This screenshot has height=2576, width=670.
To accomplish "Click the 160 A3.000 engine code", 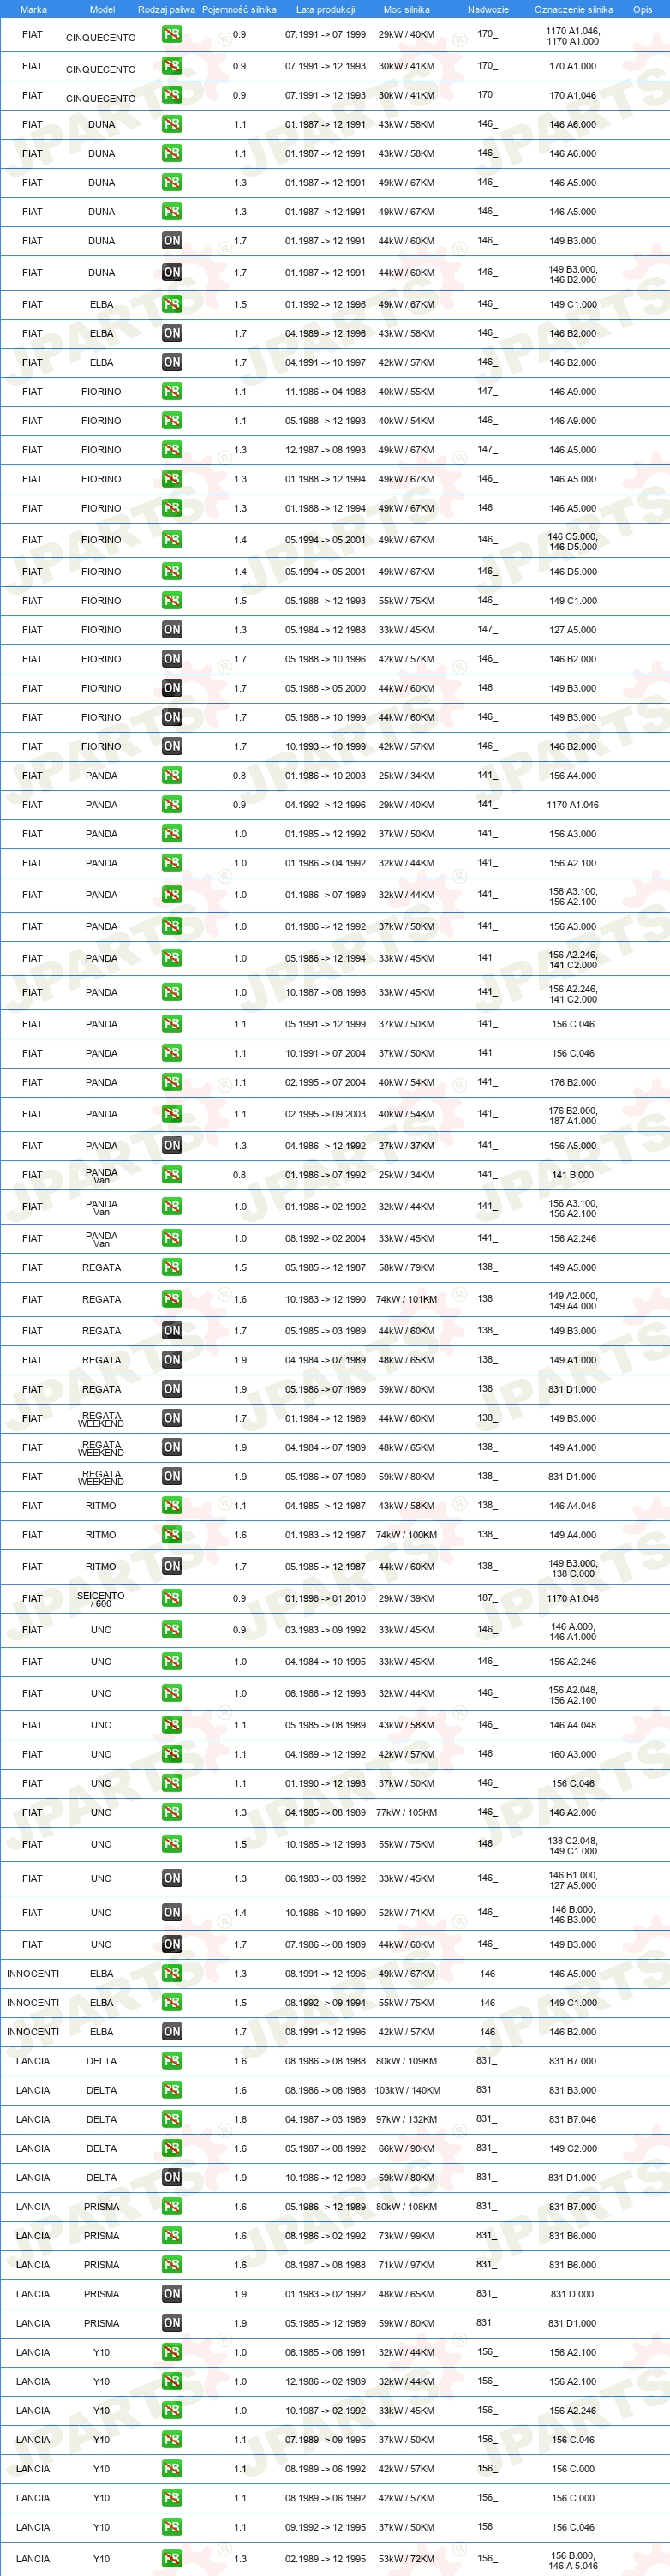I will tap(572, 1754).
